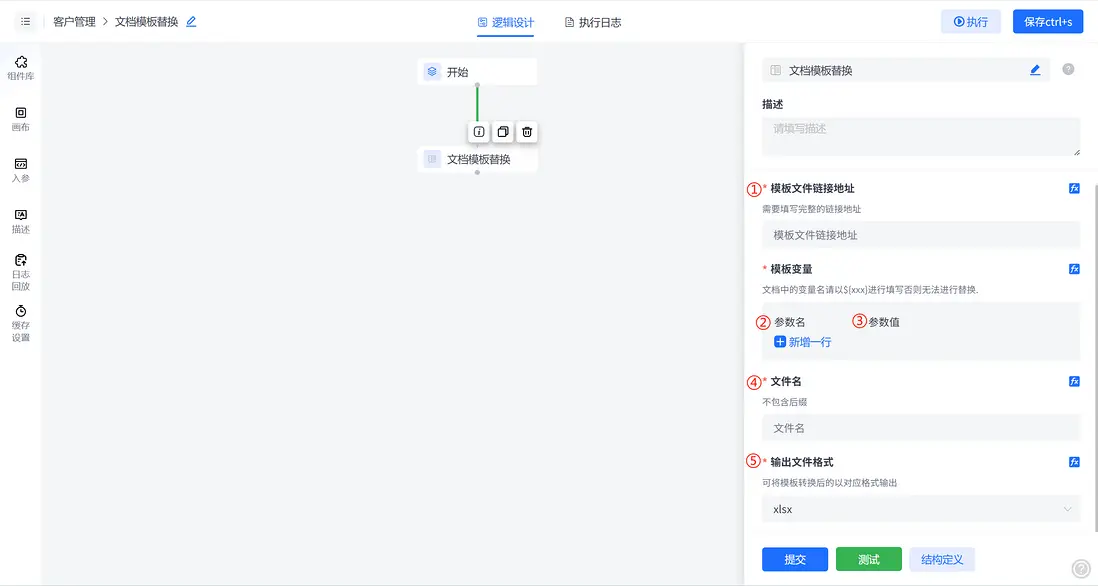Click the 保存 ctrl+s save button
The height and width of the screenshot is (586, 1098).
(1047, 20)
